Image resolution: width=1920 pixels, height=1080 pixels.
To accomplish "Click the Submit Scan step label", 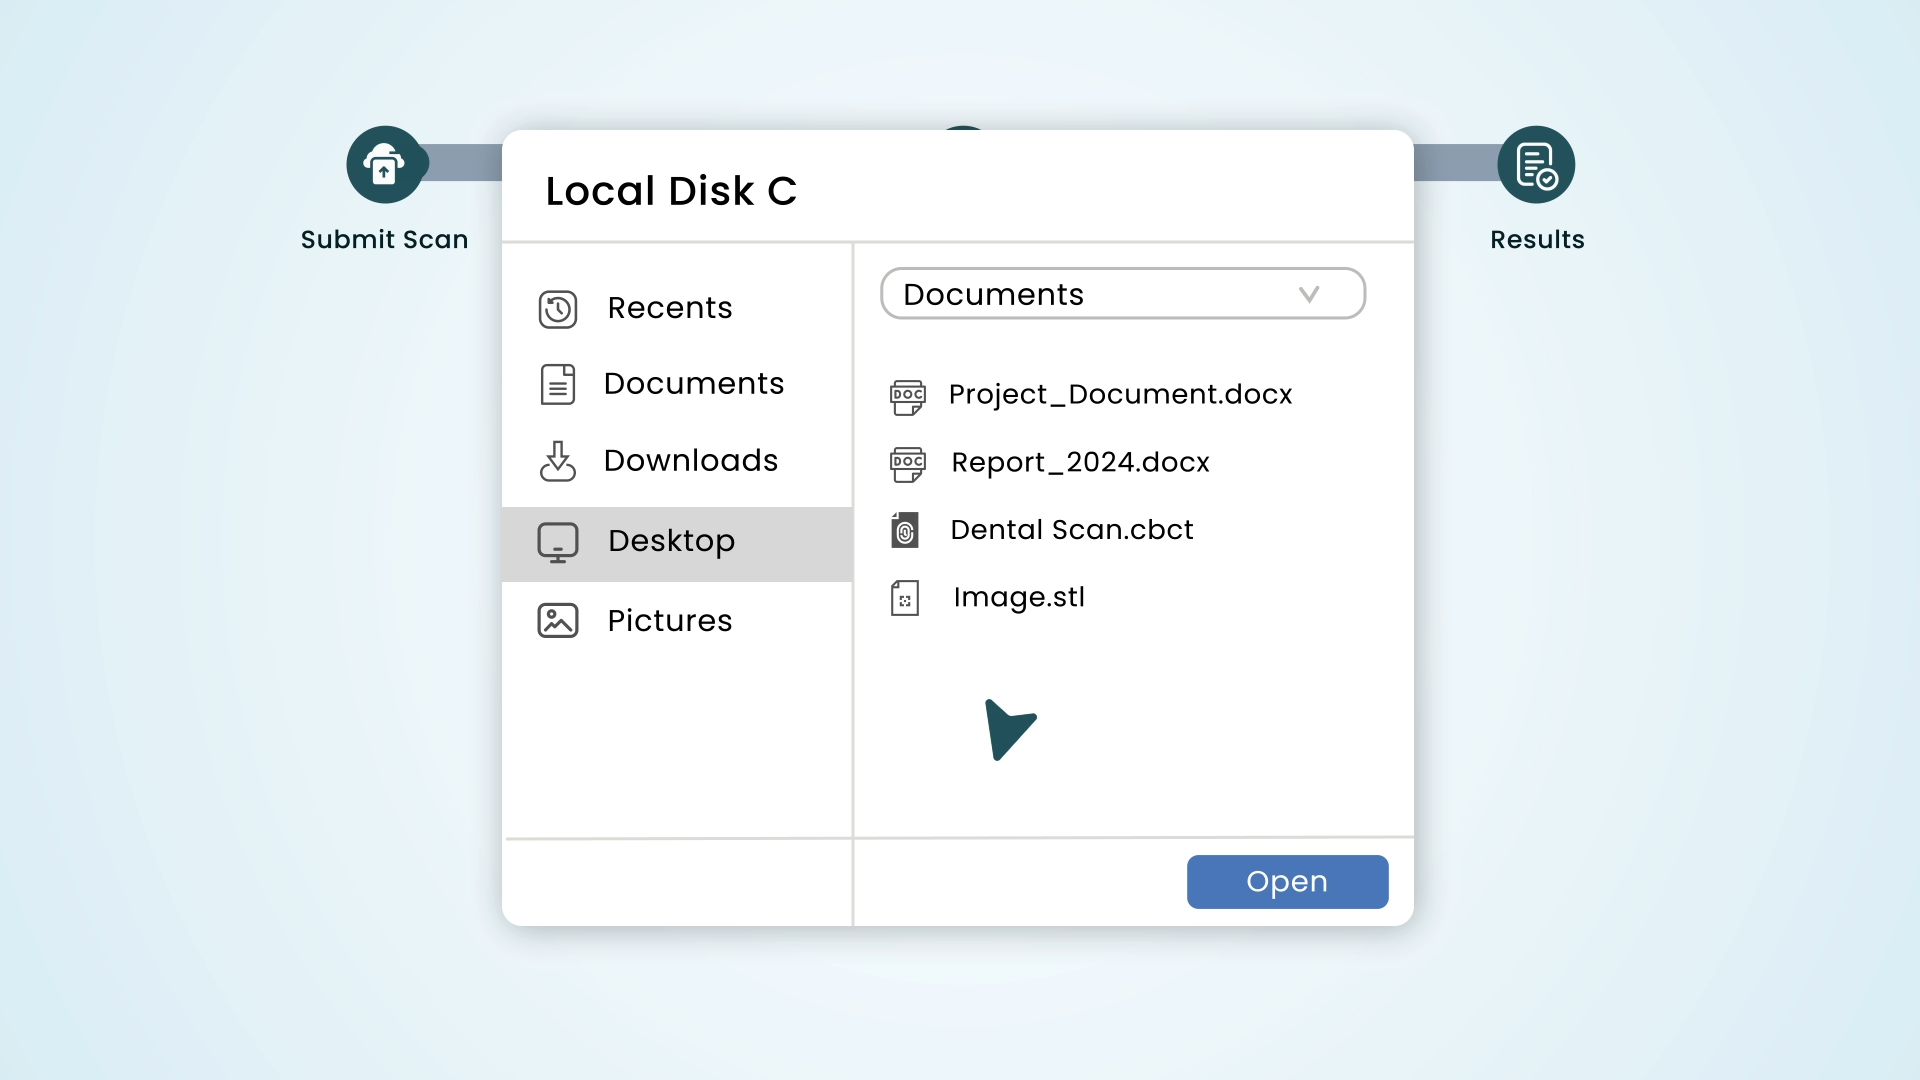I will coord(384,240).
